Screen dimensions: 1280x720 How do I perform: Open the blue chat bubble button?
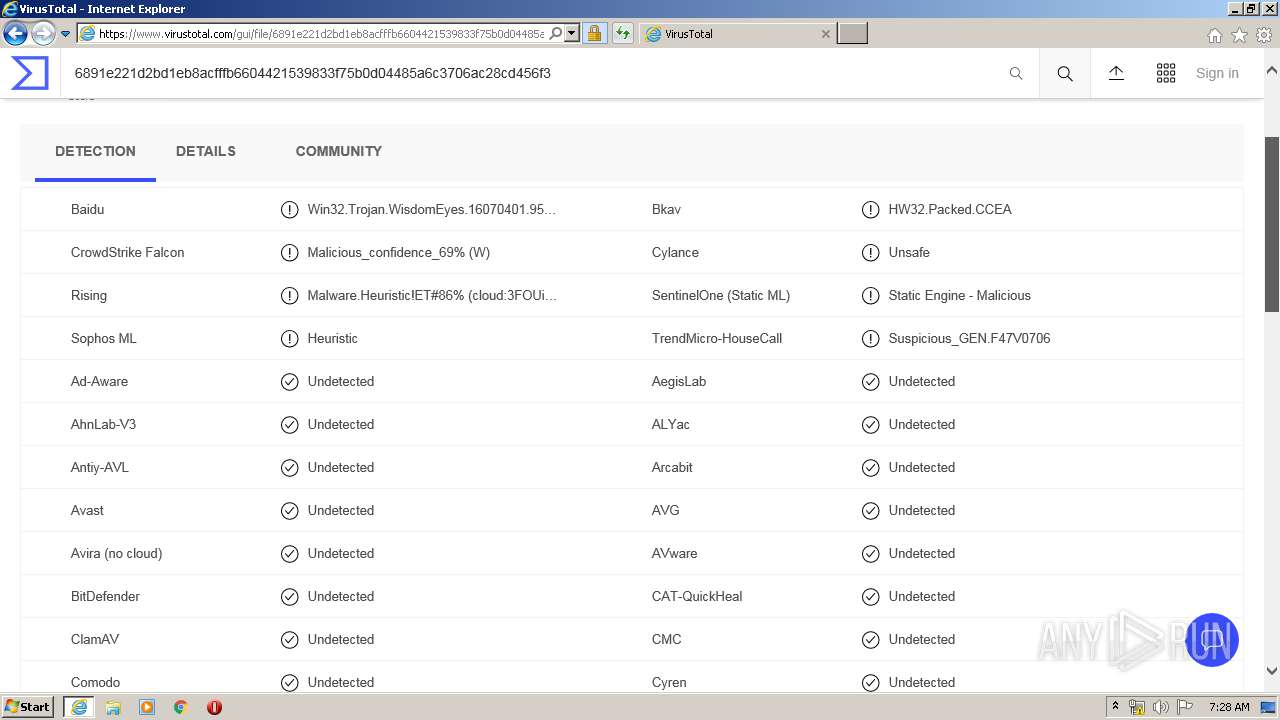click(1211, 640)
